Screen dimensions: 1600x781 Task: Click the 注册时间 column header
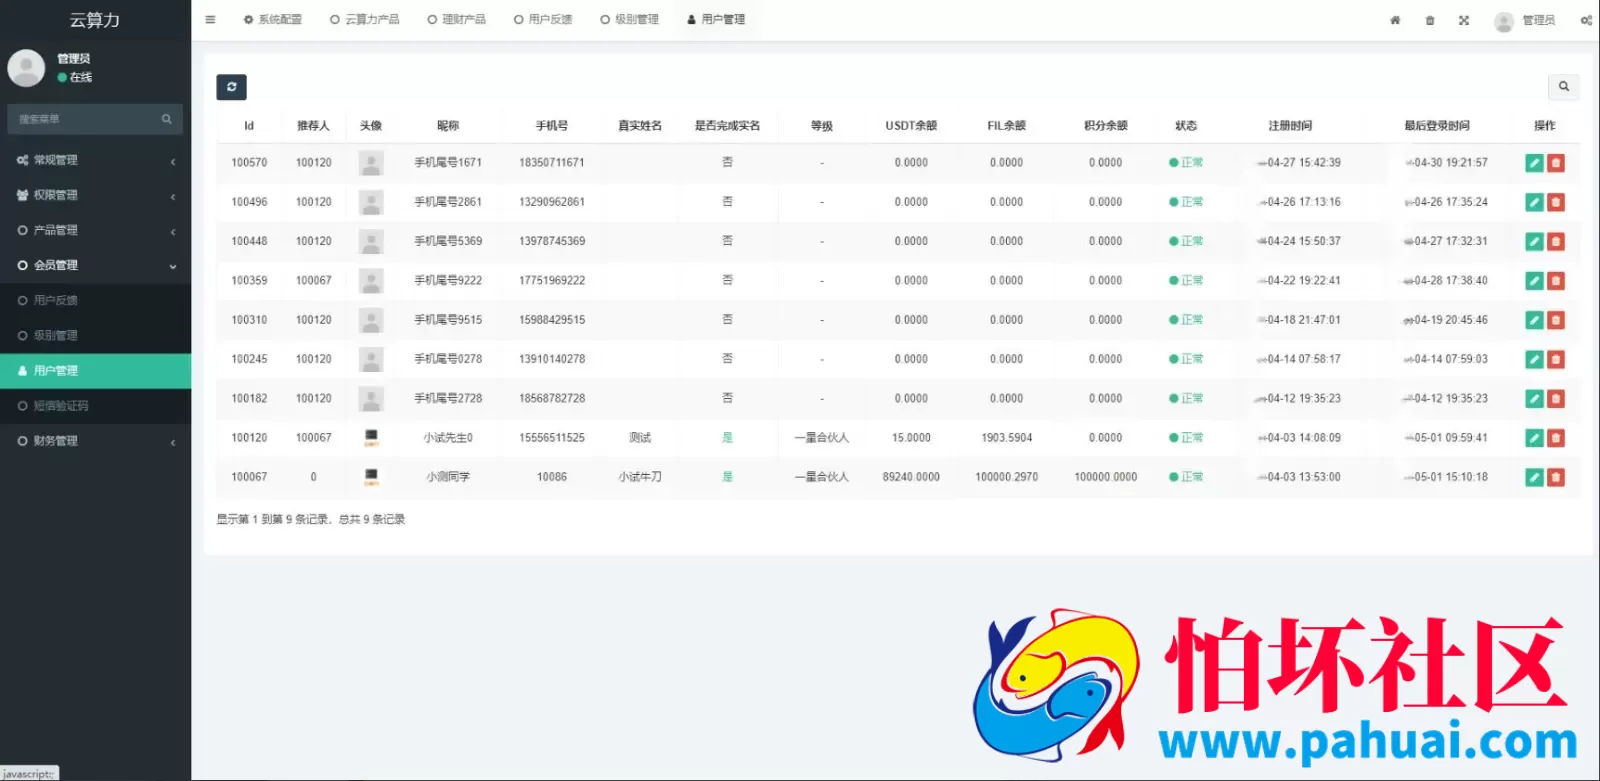tap(1290, 126)
